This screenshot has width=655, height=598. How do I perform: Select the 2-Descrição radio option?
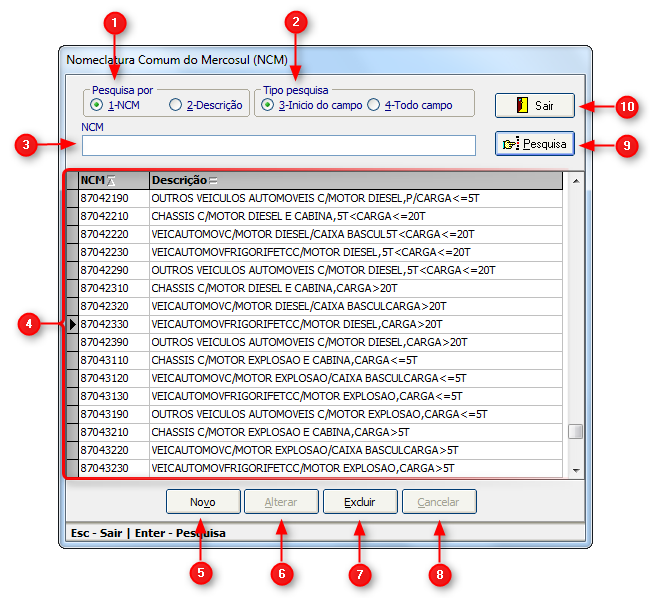pyautogui.click(x=175, y=104)
